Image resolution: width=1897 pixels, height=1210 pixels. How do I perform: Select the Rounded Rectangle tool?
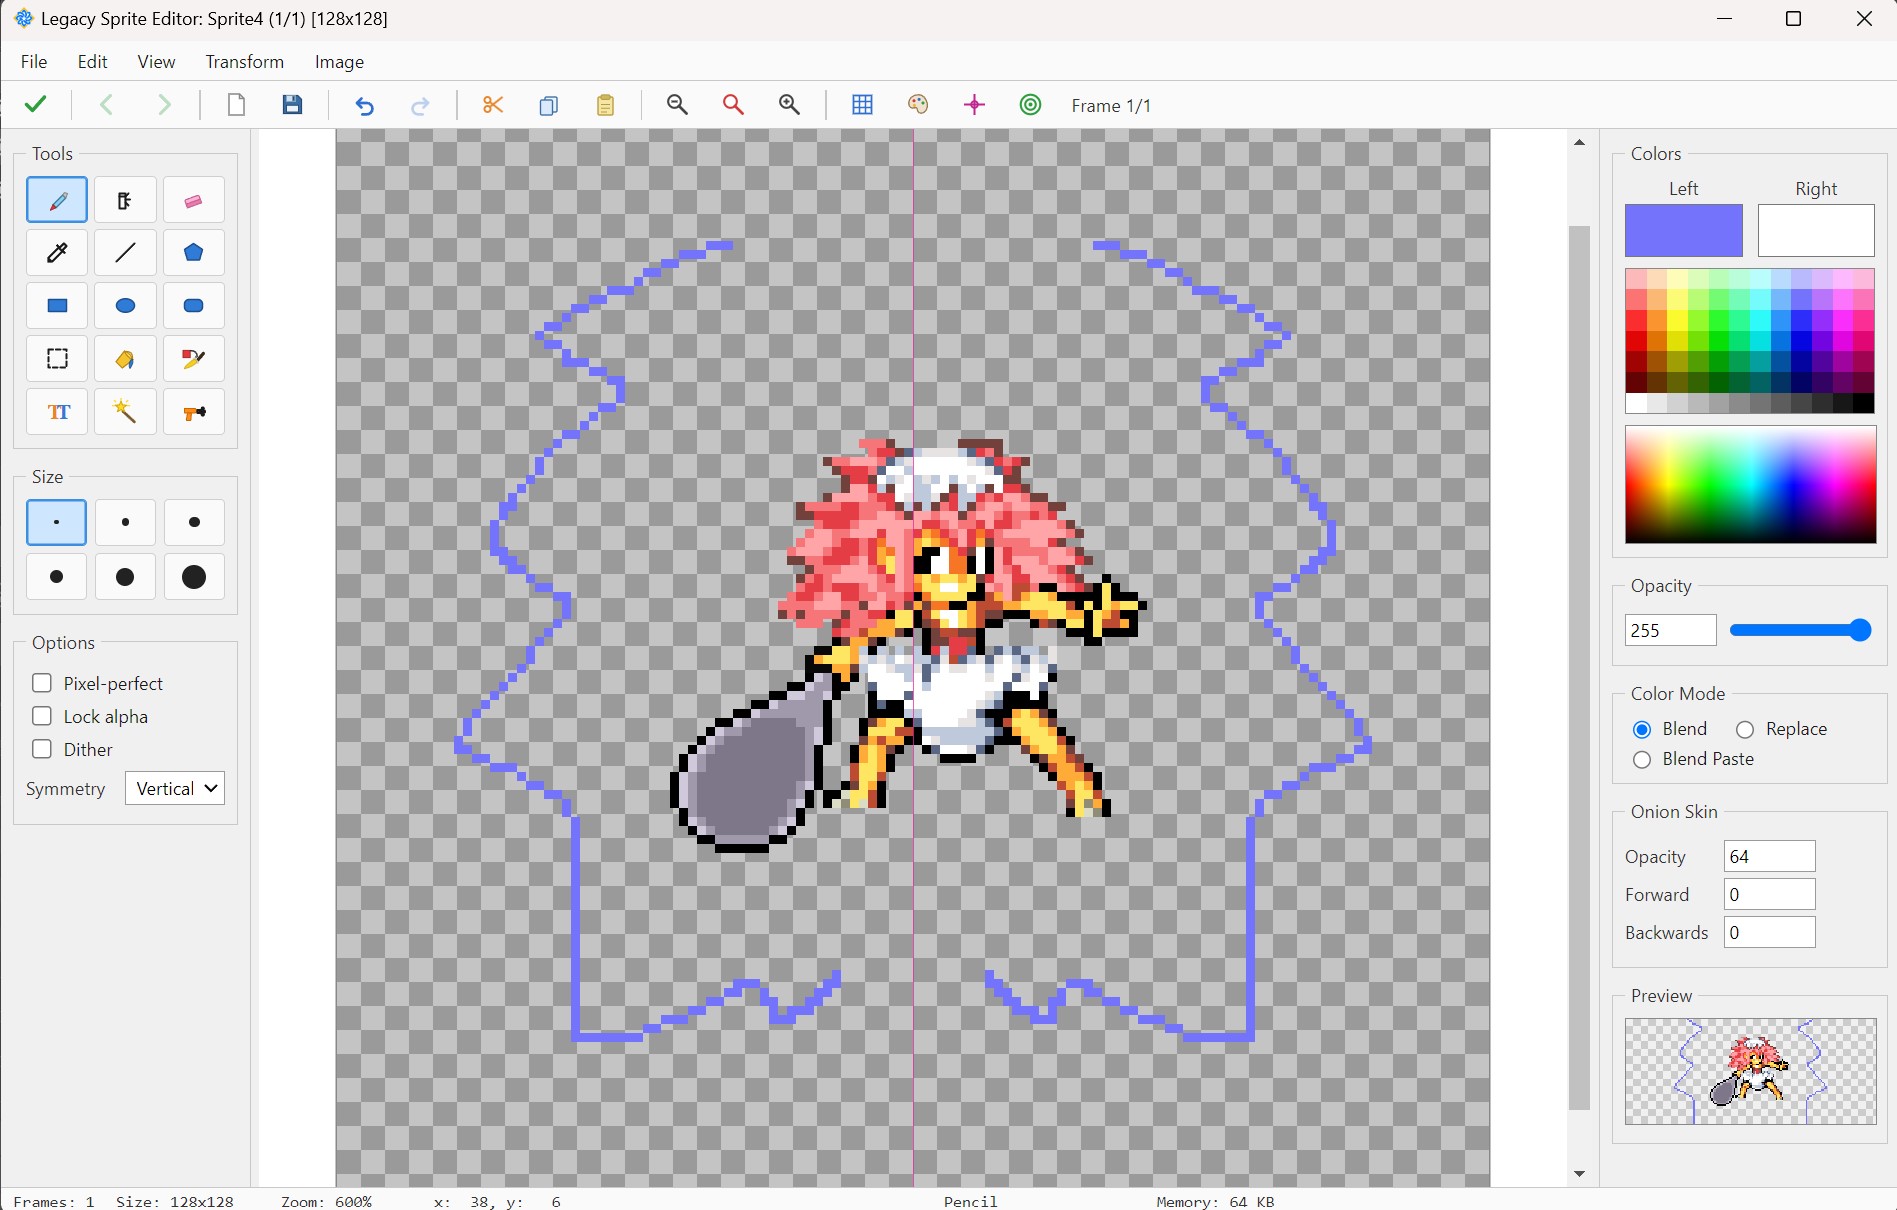193,306
